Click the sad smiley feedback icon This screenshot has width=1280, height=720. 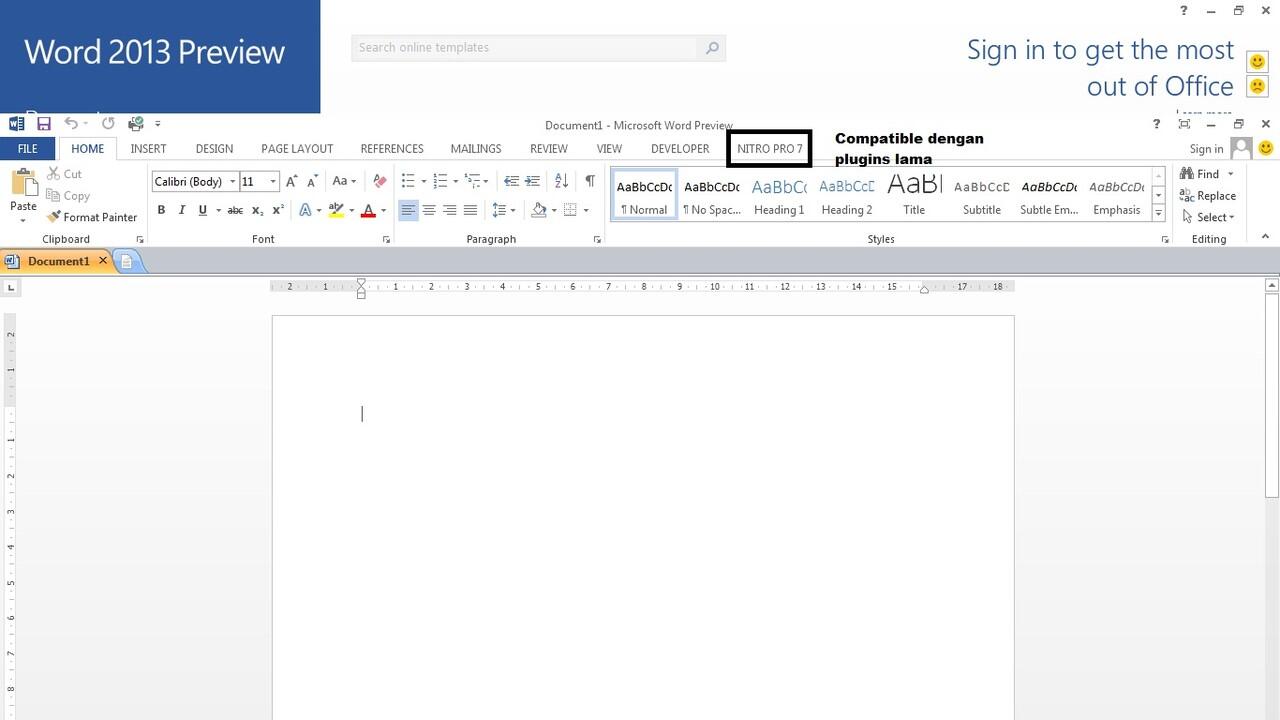tap(1258, 86)
